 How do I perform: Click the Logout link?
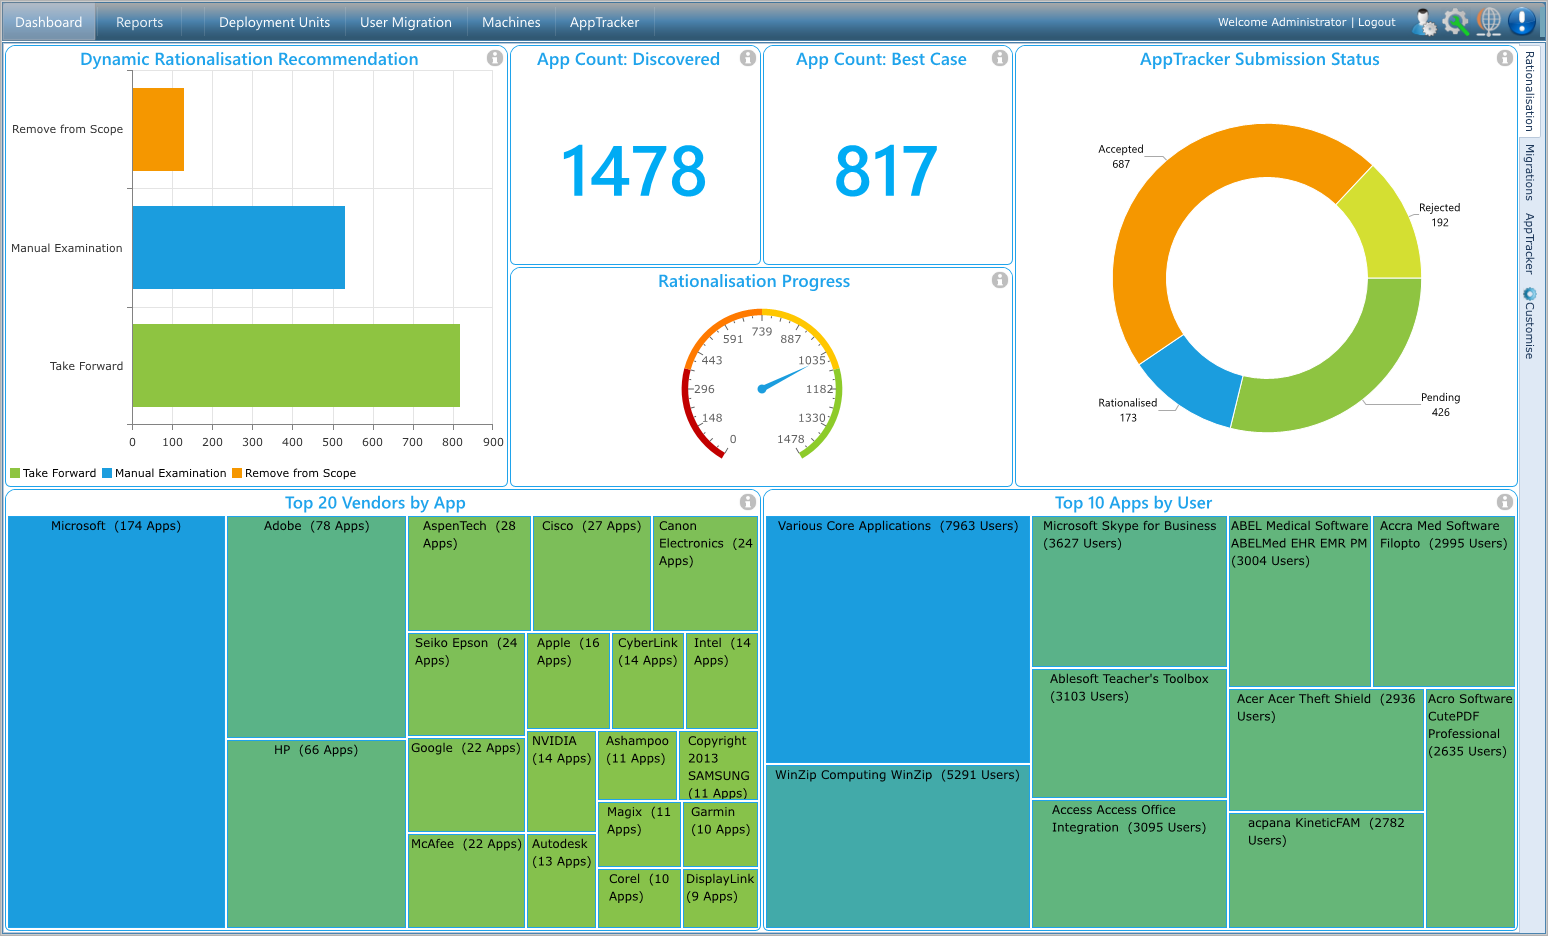pyautogui.click(x=1377, y=22)
